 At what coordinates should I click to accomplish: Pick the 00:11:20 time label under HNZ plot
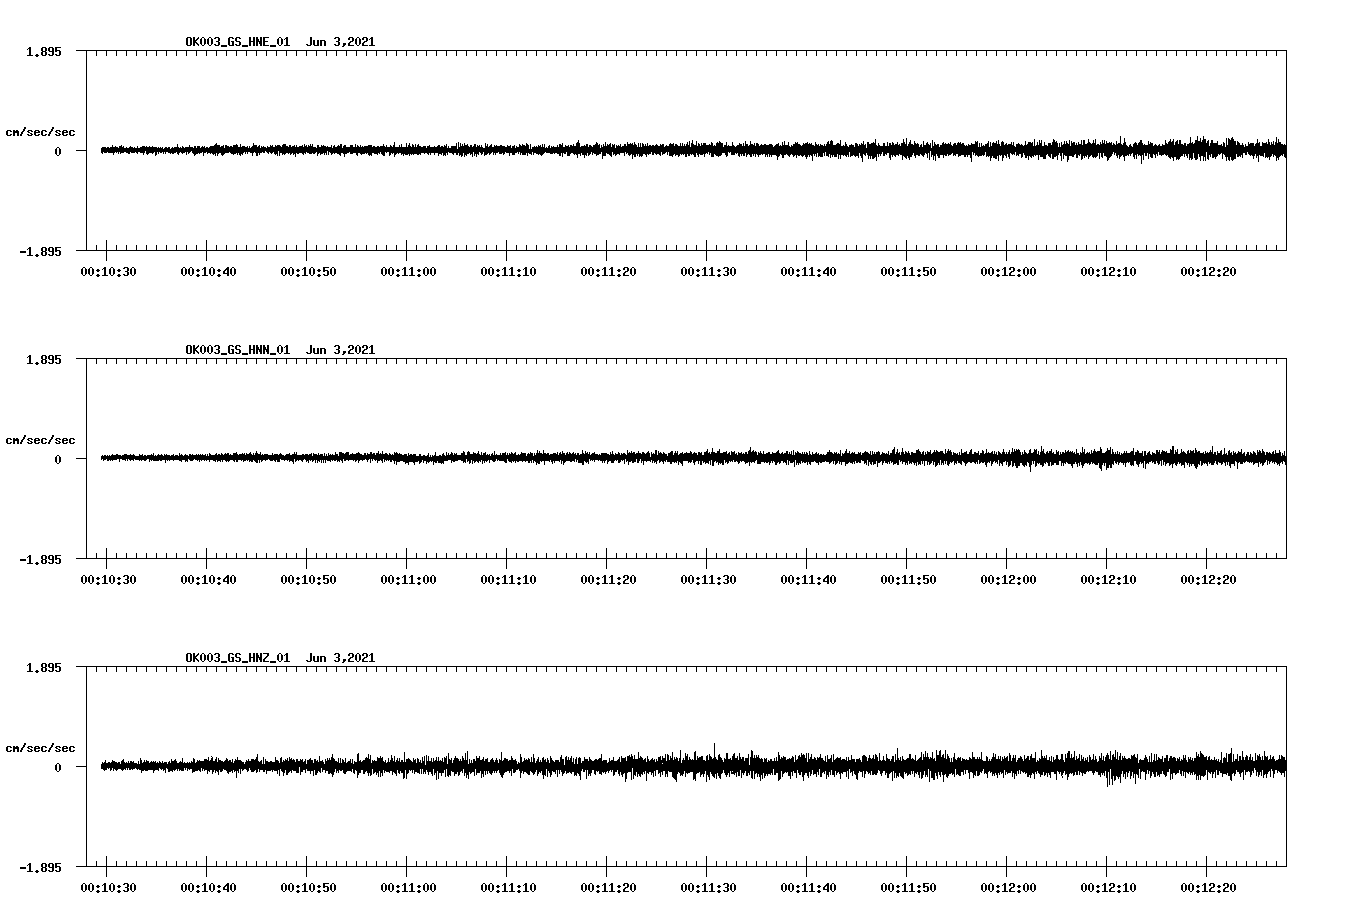click(x=608, y=888)
